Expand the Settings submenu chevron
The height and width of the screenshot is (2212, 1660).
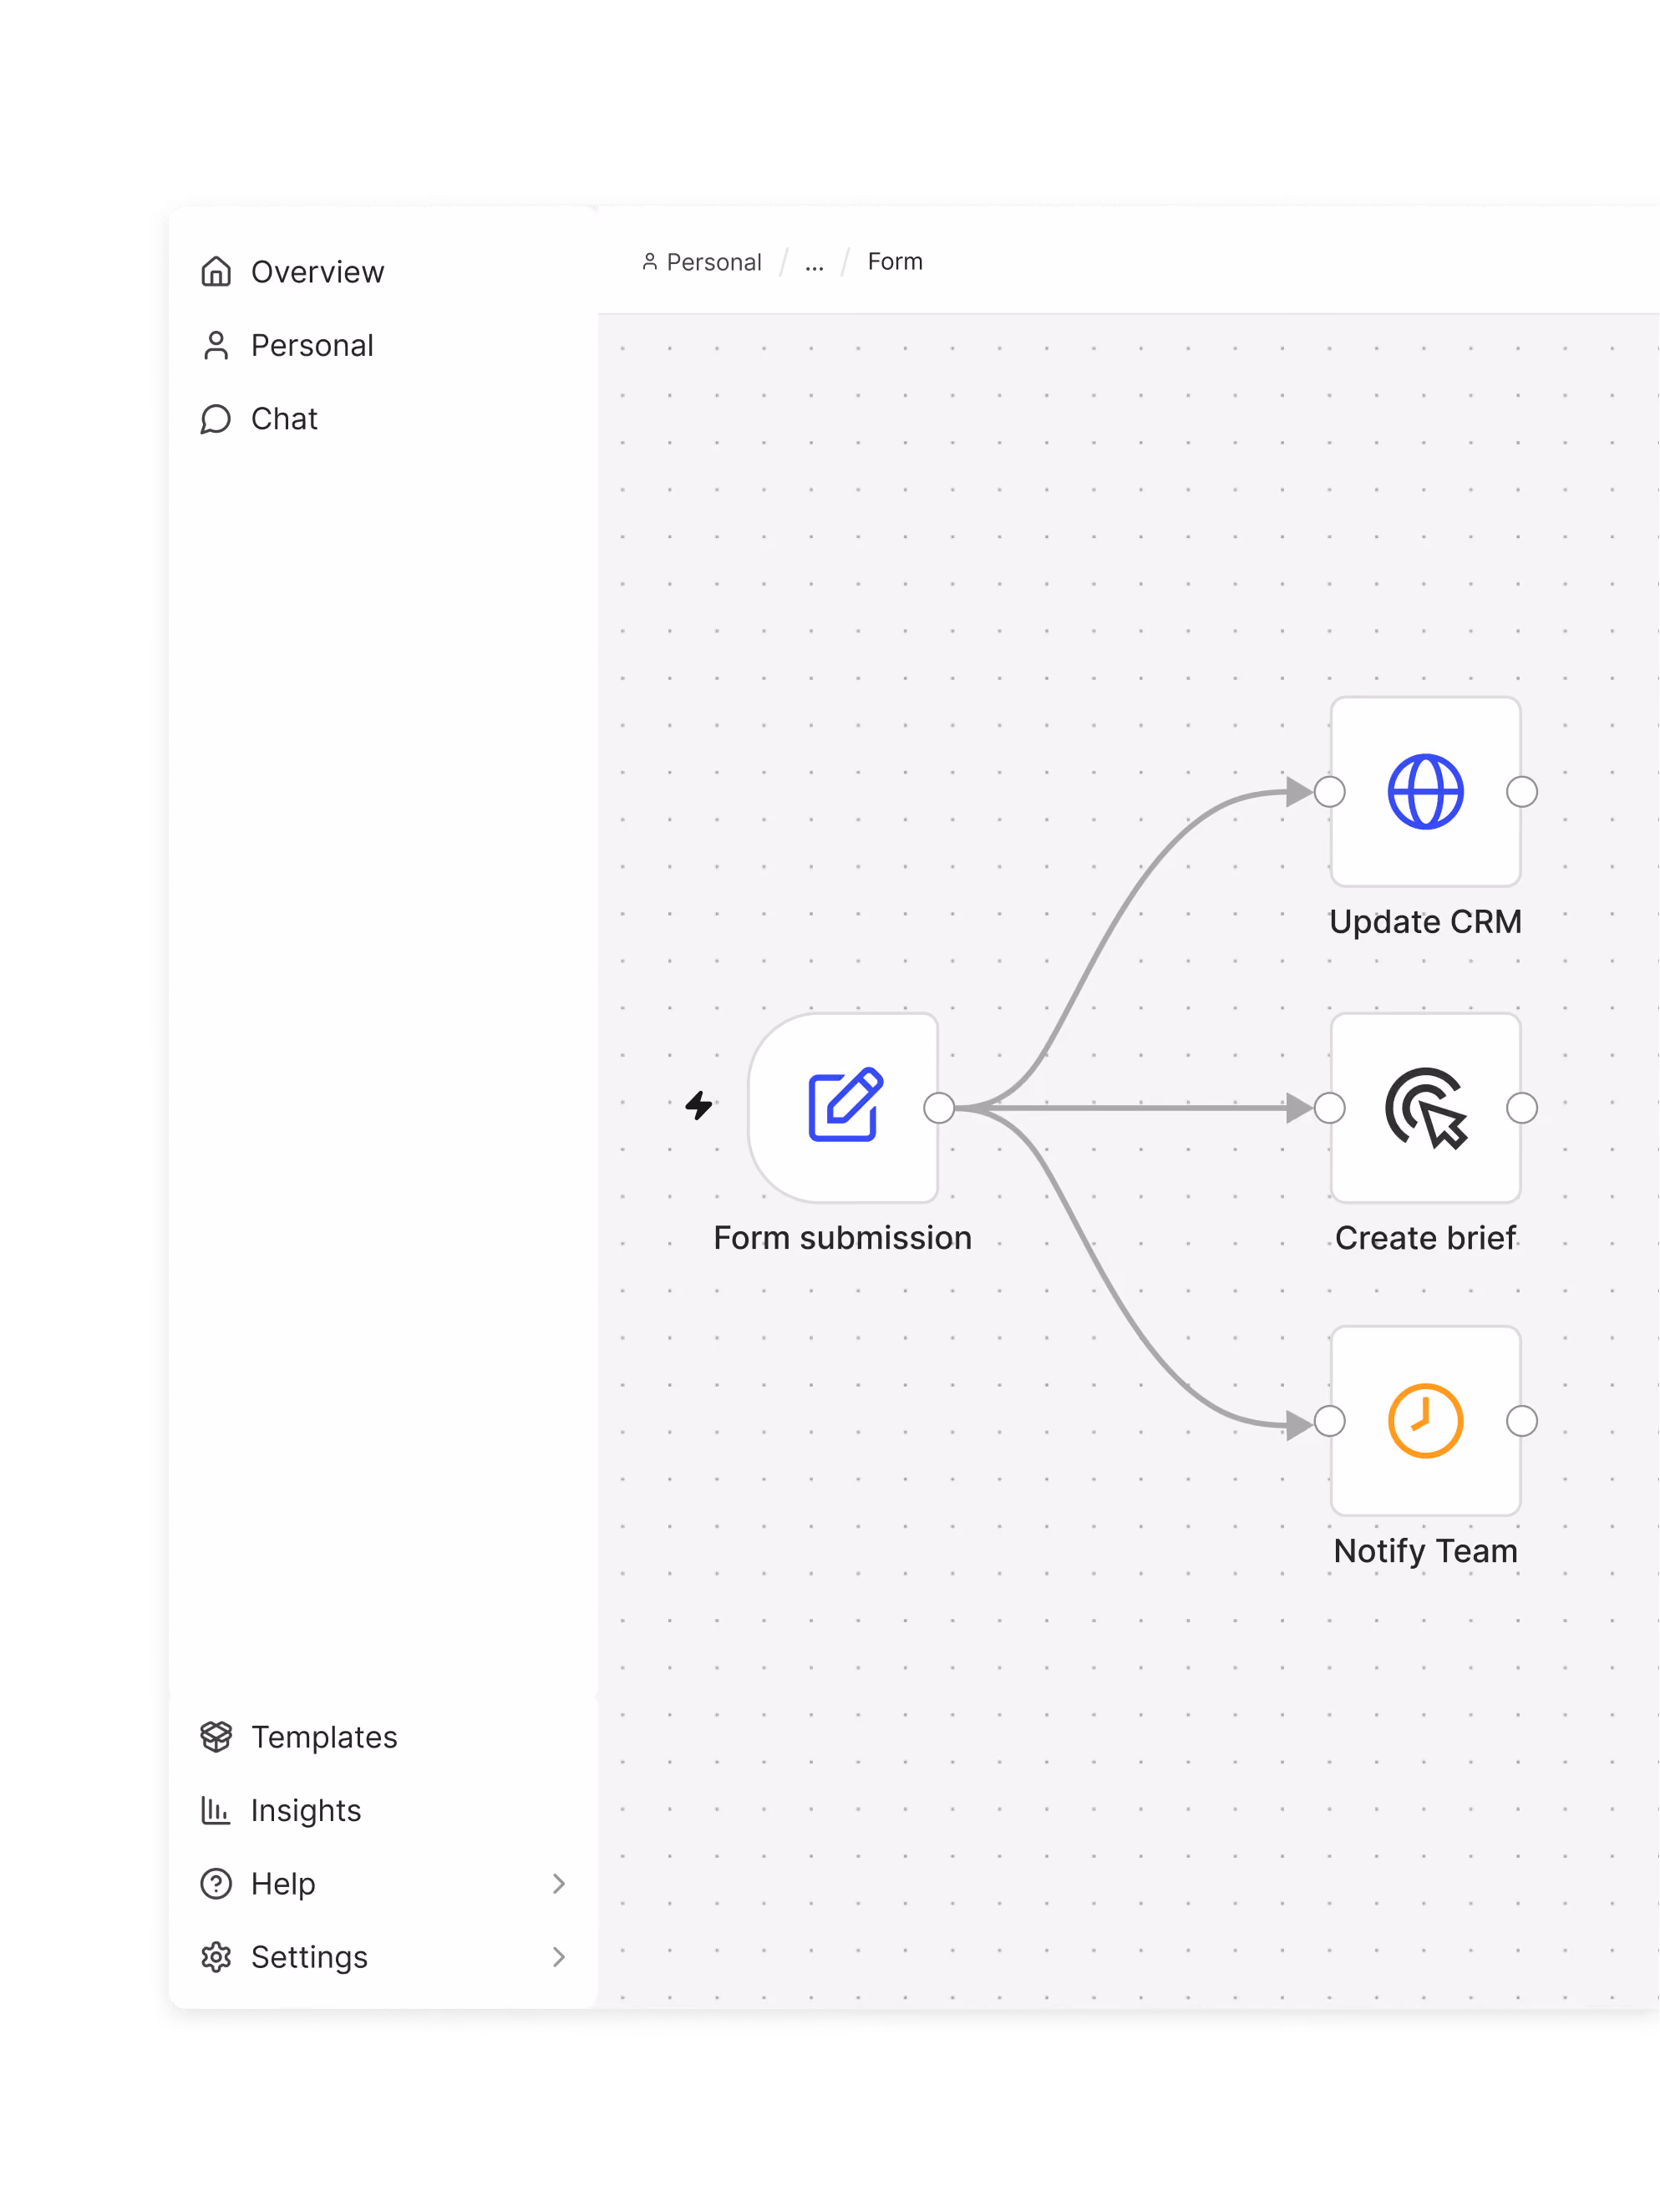pos(558,1957)
